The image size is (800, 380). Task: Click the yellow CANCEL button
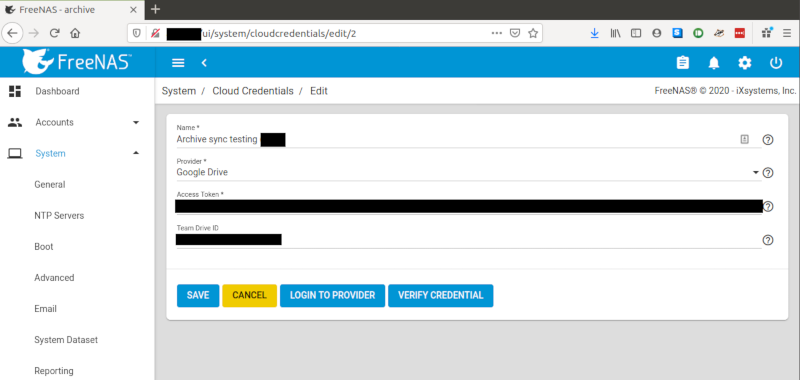(x=249, y=295)
